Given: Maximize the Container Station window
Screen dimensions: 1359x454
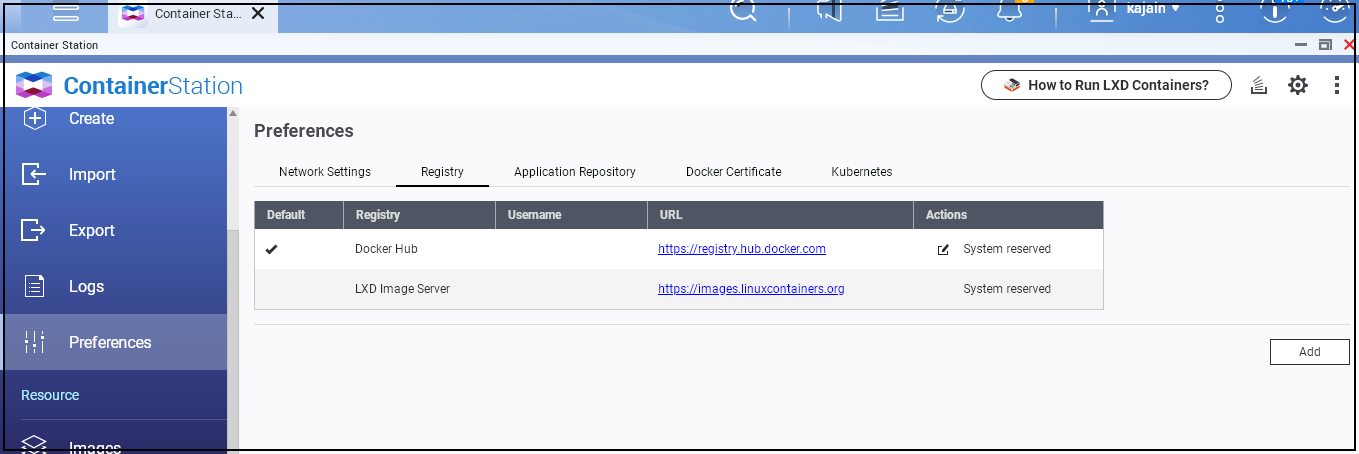Looking at the screenshot, I should click(1326, 45).
